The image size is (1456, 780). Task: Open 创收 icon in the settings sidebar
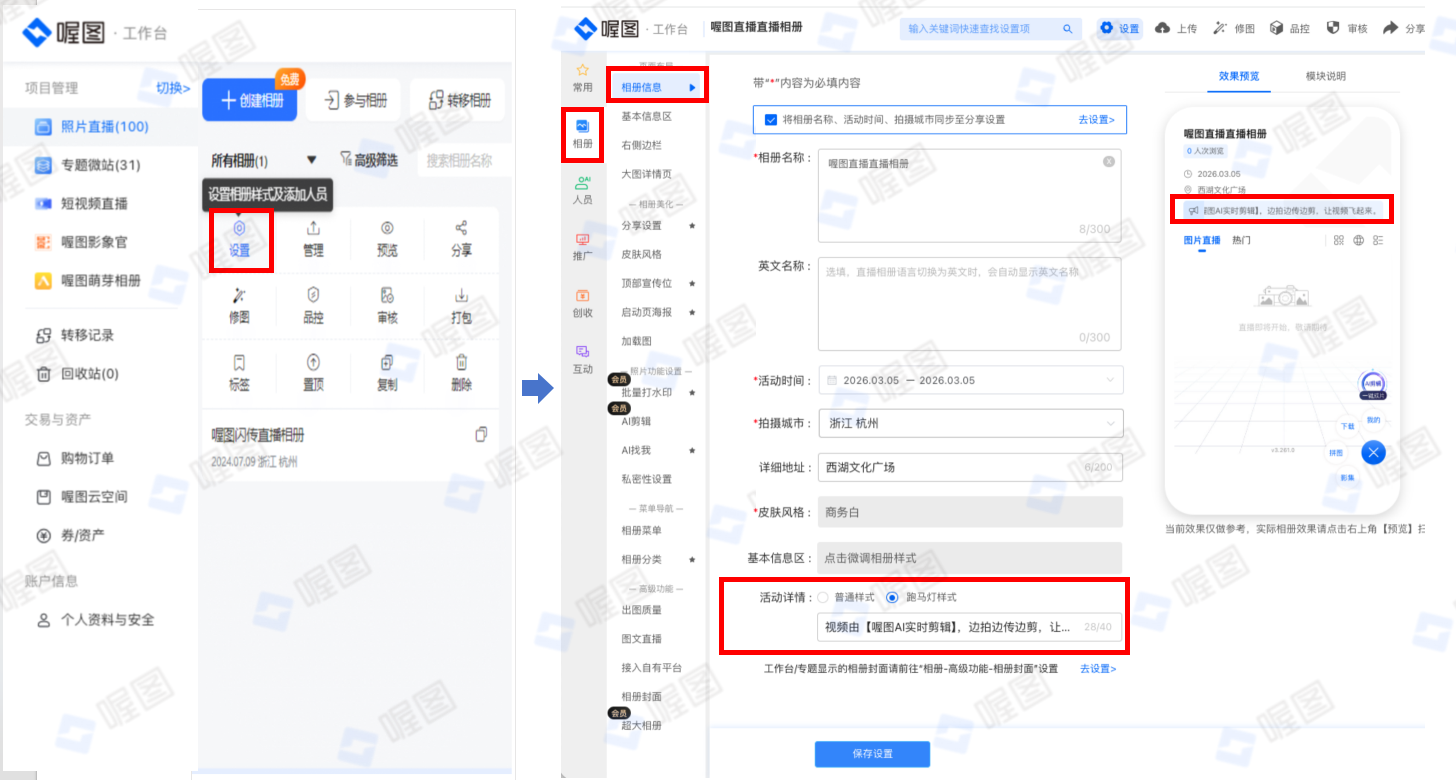[x=582, y=296]
